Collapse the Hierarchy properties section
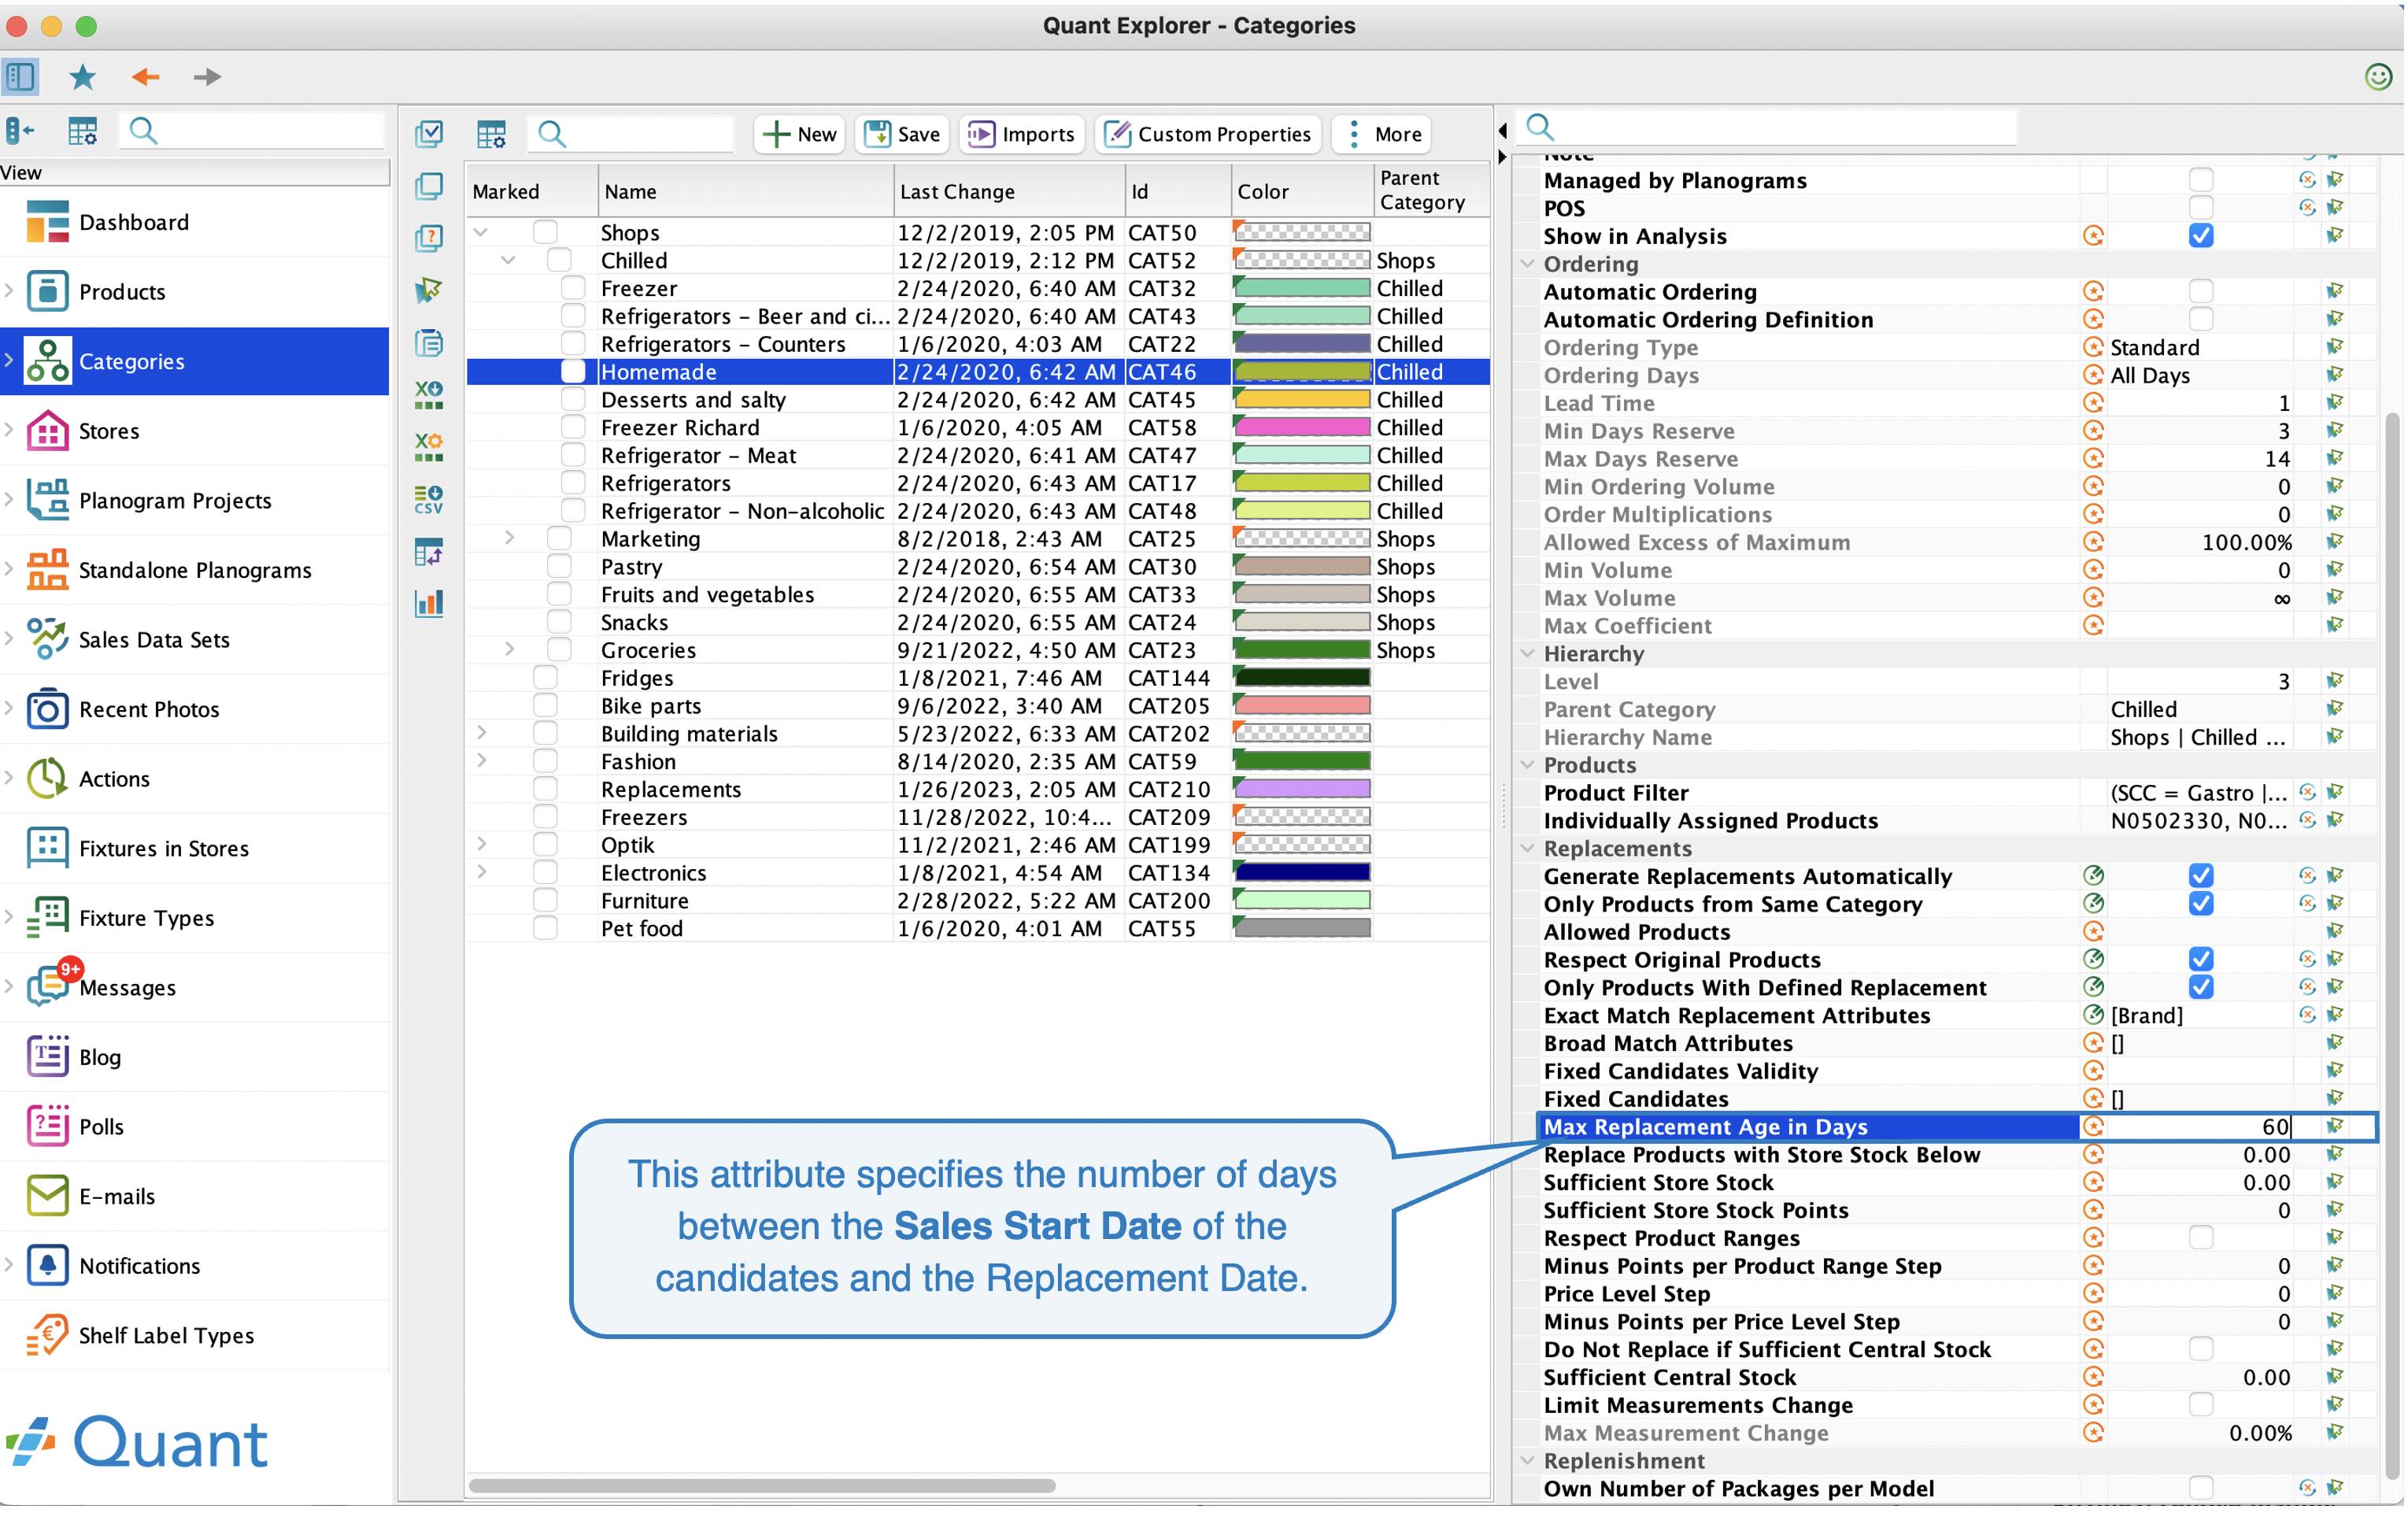Screen dimensions: 2408x1513 [1527, 653]
